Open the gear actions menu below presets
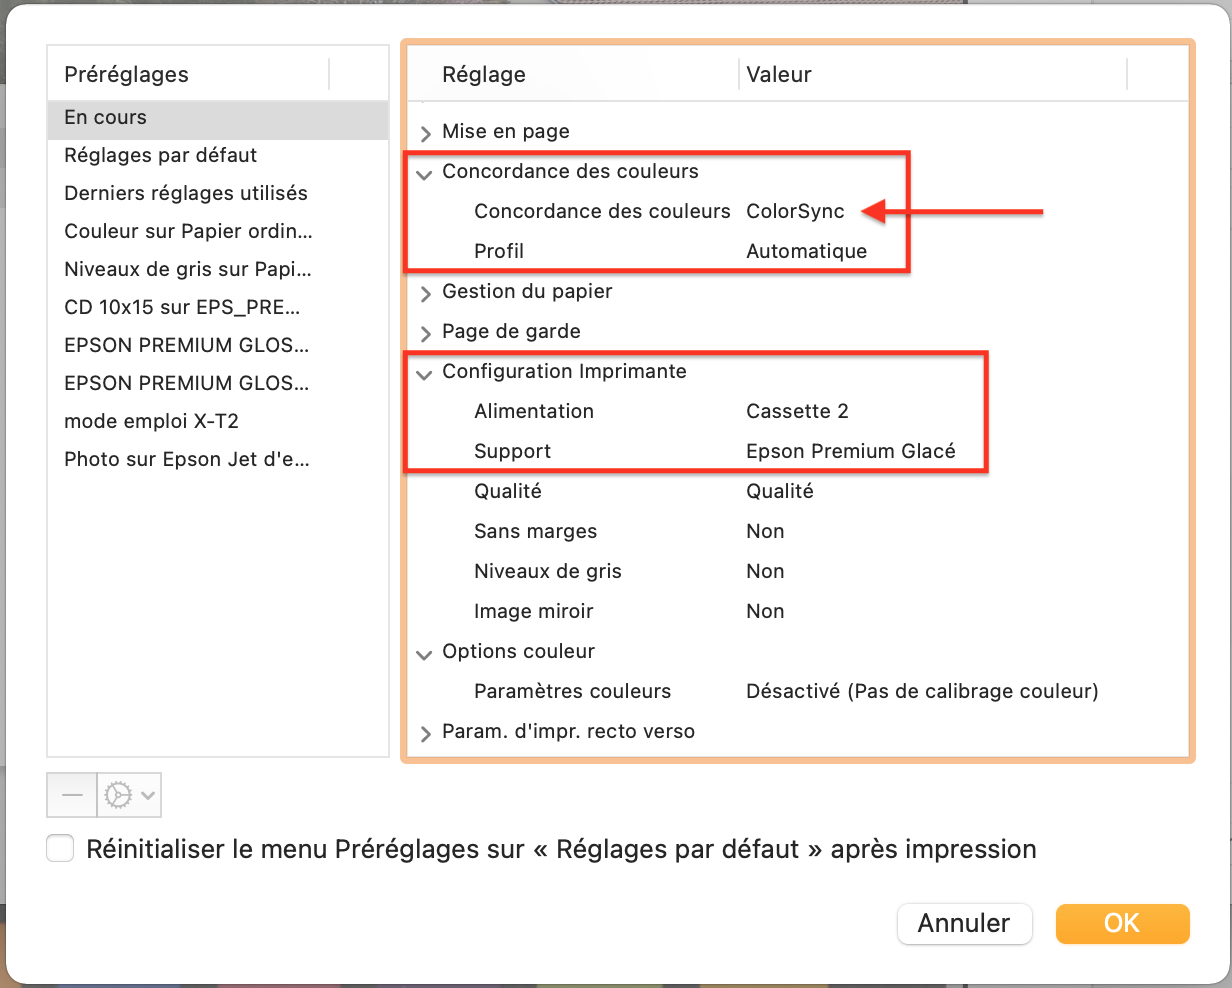1232x988 pixels. (129, 795)
